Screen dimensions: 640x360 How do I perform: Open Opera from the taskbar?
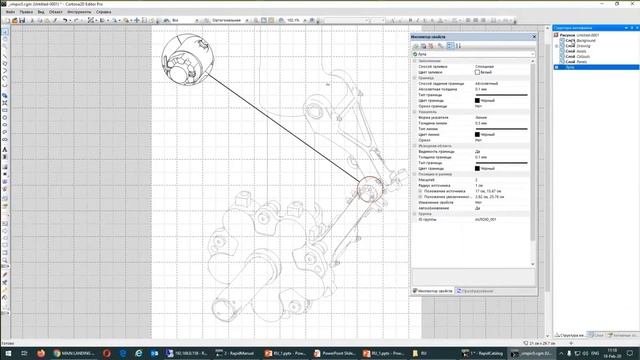(x=107, y=353)
